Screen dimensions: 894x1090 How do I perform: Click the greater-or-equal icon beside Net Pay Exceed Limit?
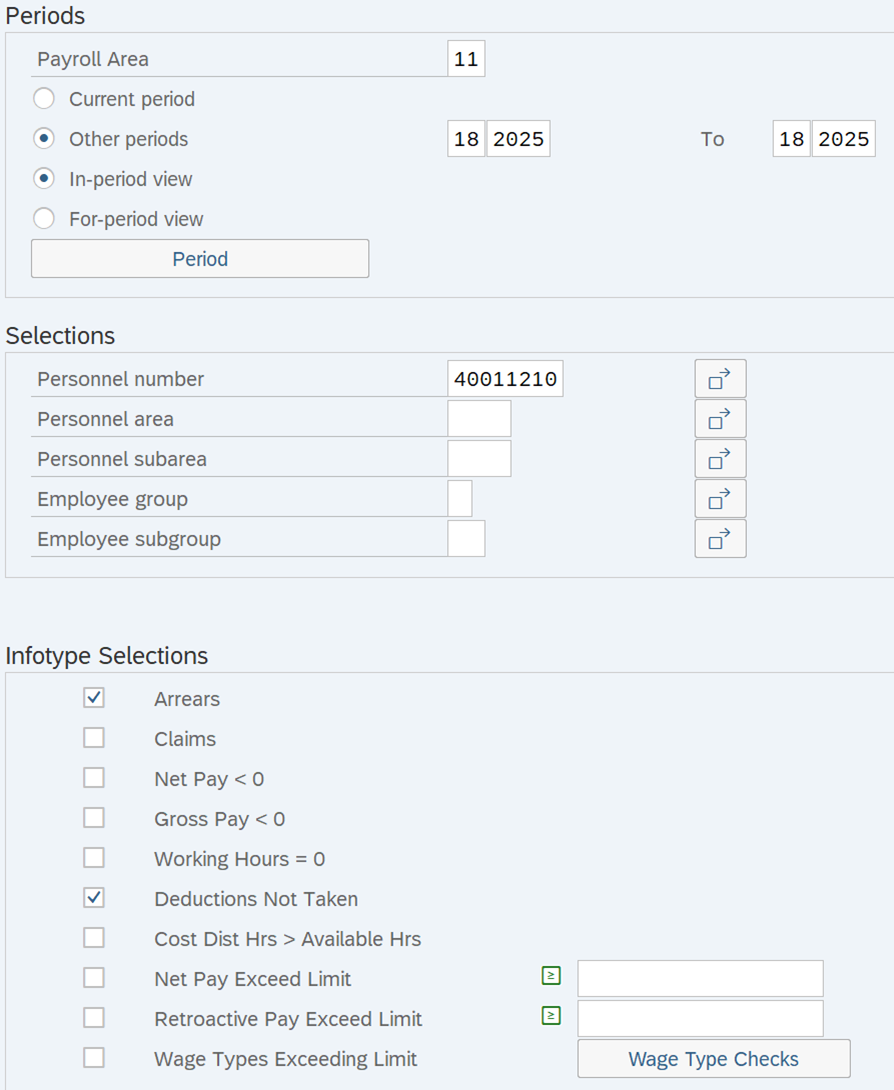click(550, 975)
